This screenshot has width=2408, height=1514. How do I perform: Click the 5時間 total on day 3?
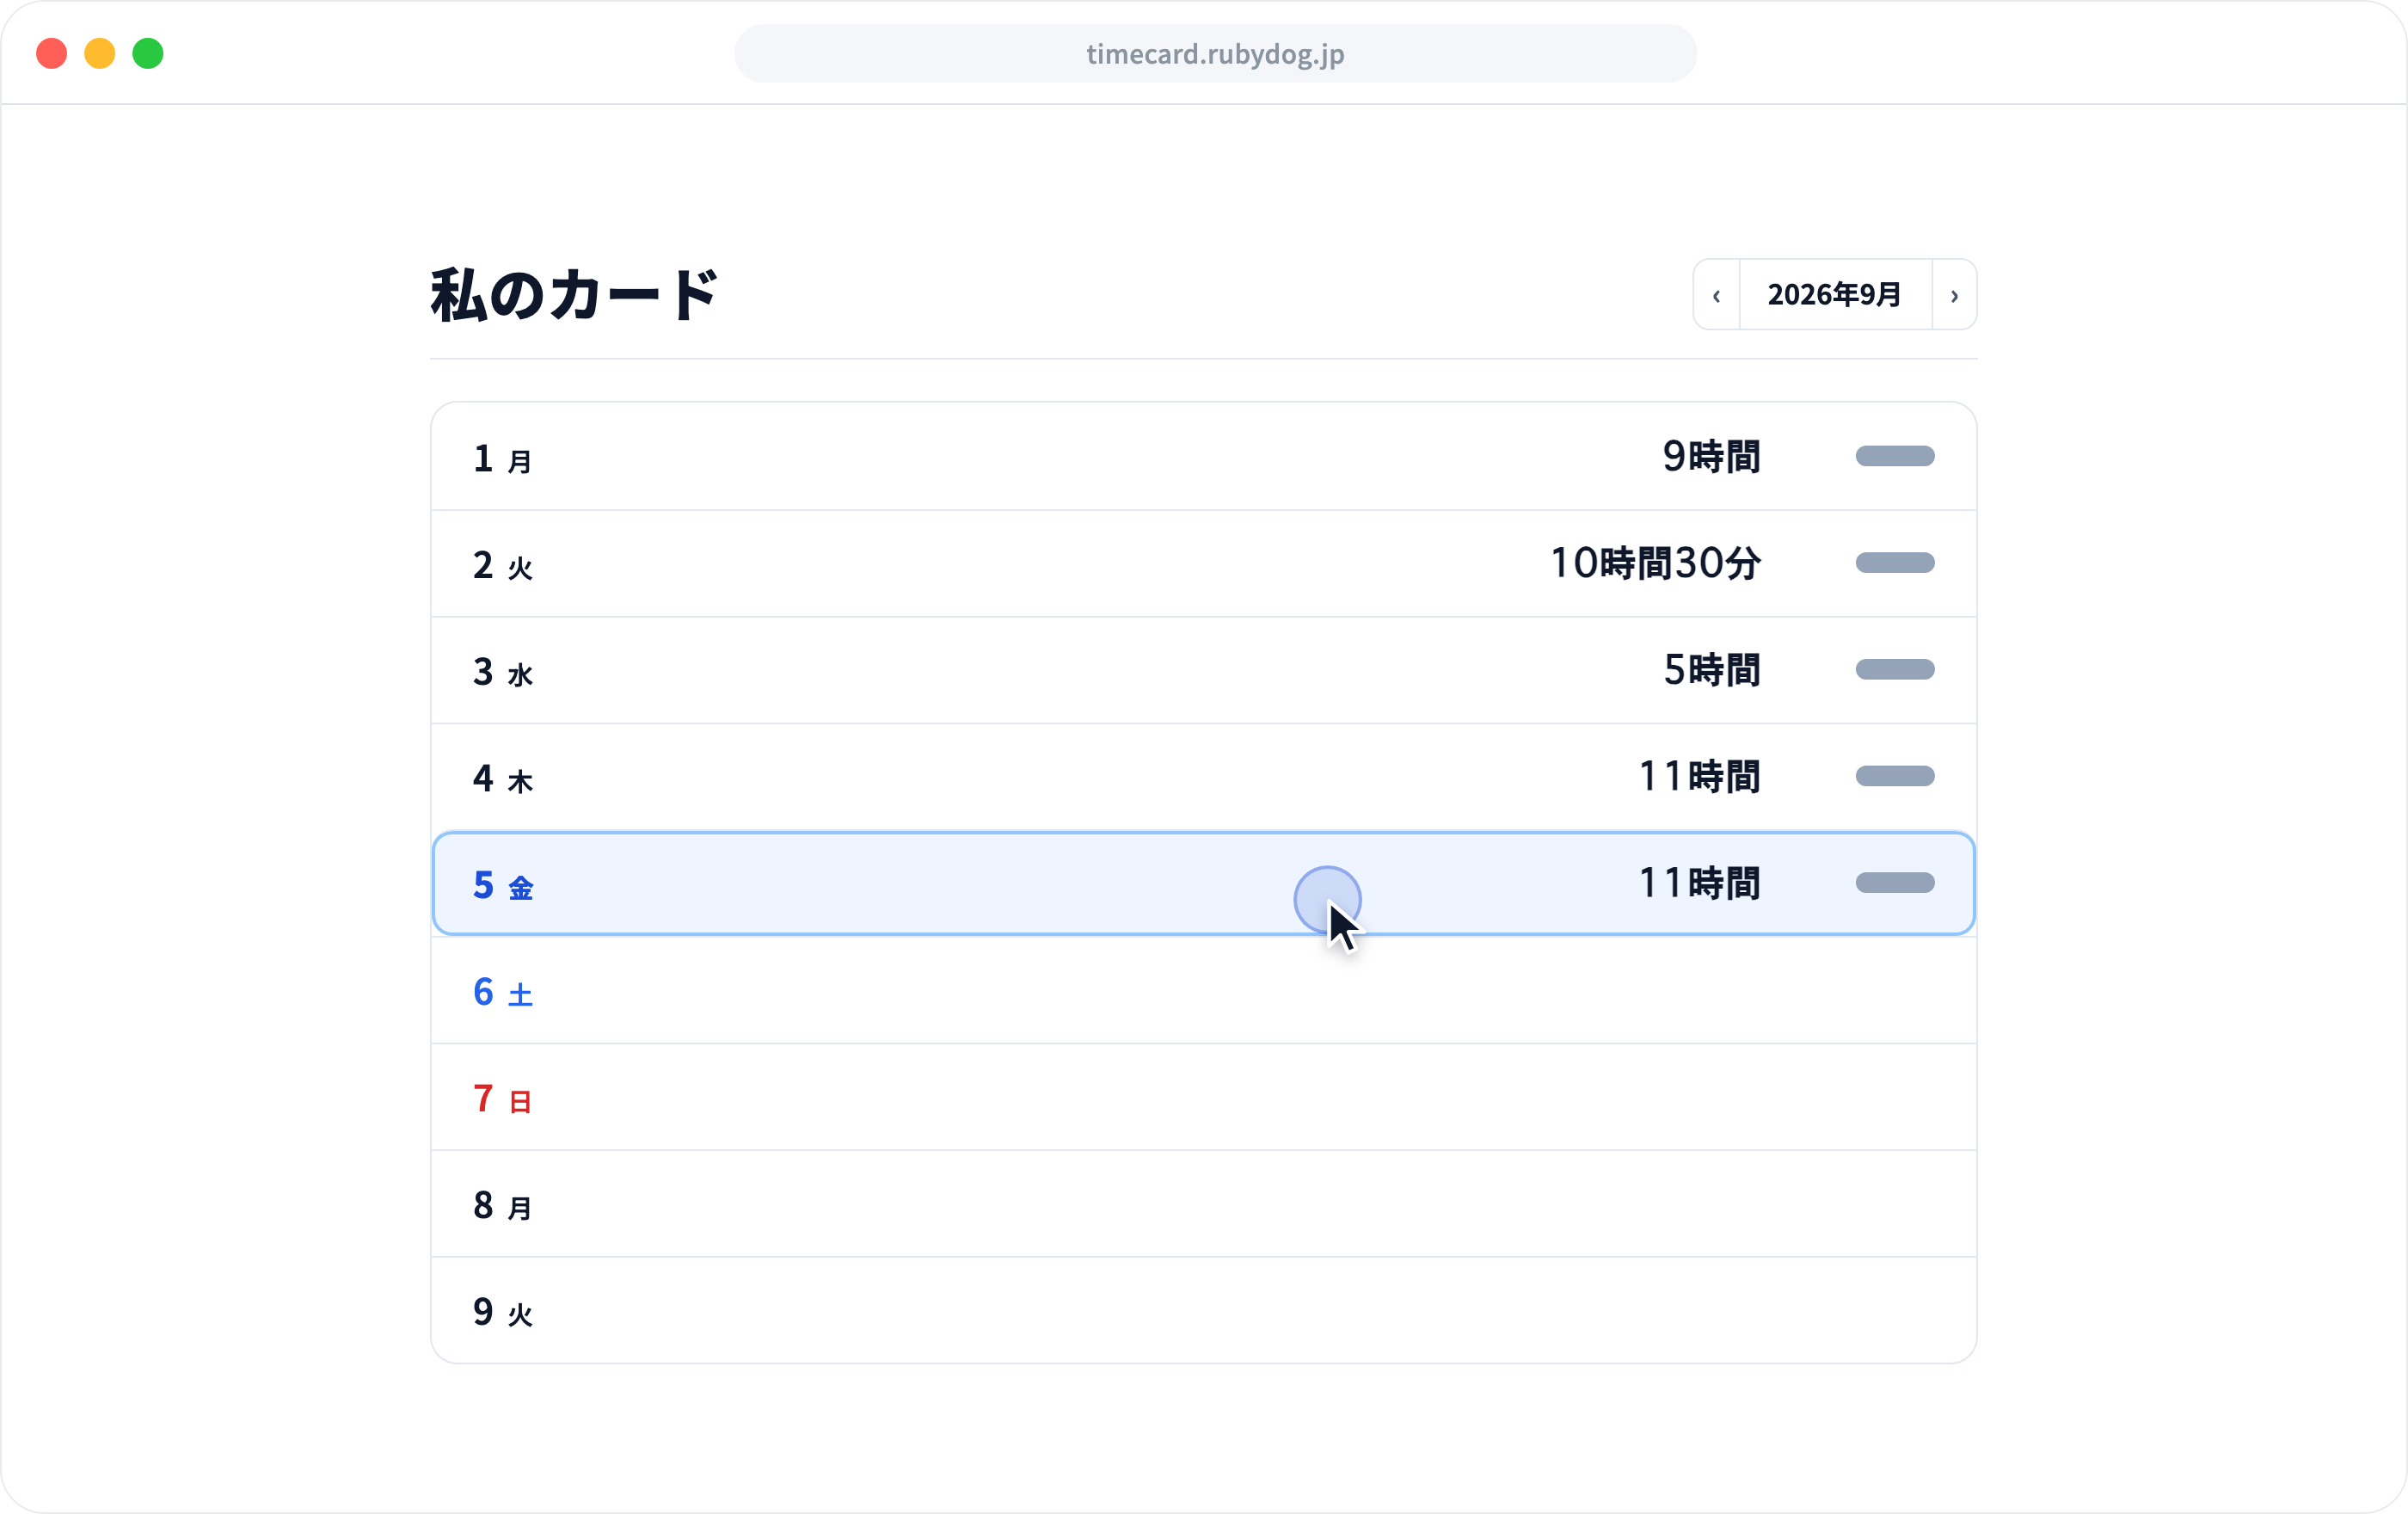click(x=1711, y=670)
